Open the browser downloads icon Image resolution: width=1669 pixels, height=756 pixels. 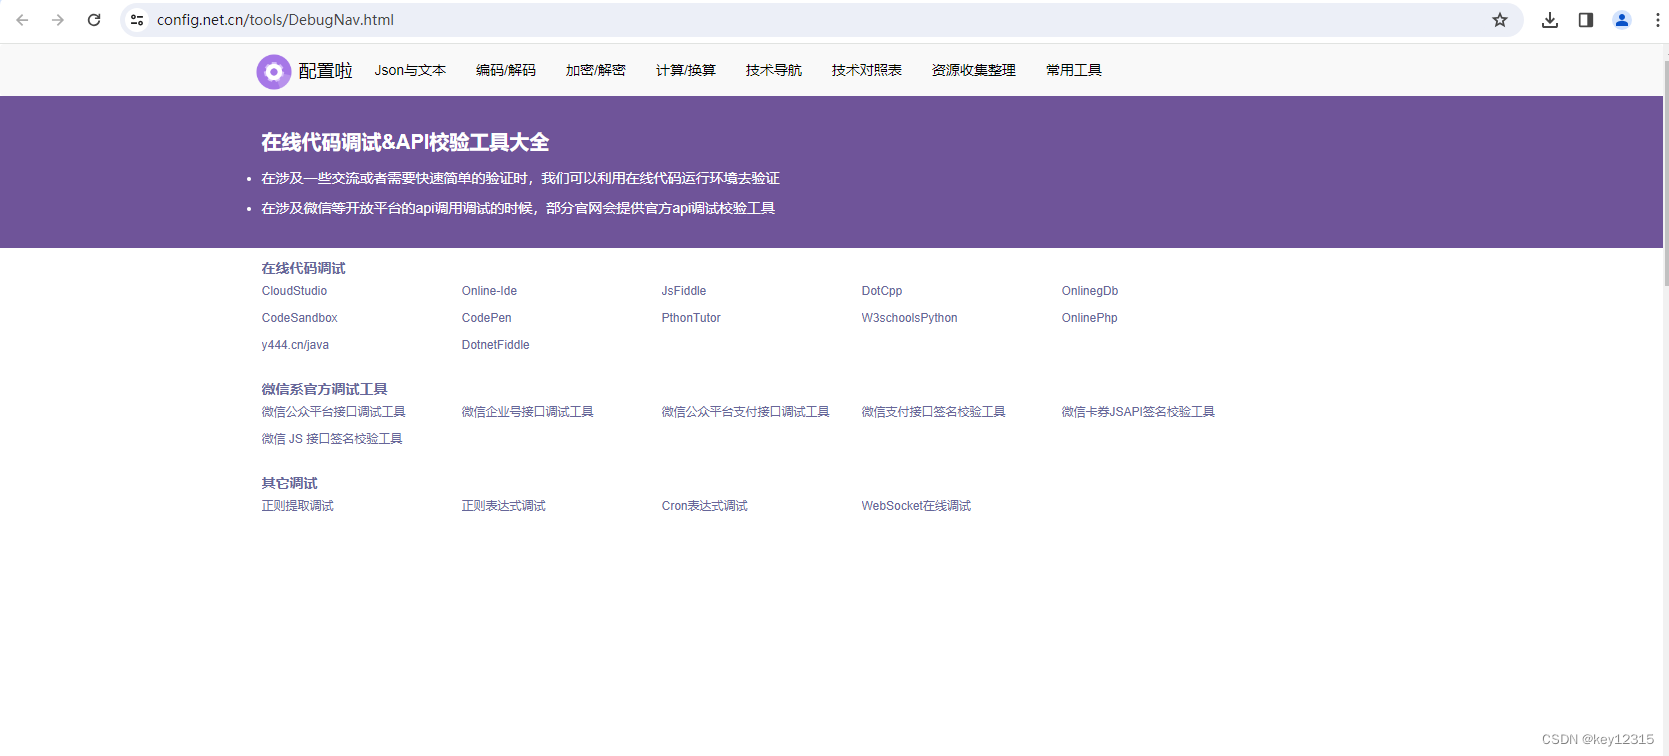1550,20
